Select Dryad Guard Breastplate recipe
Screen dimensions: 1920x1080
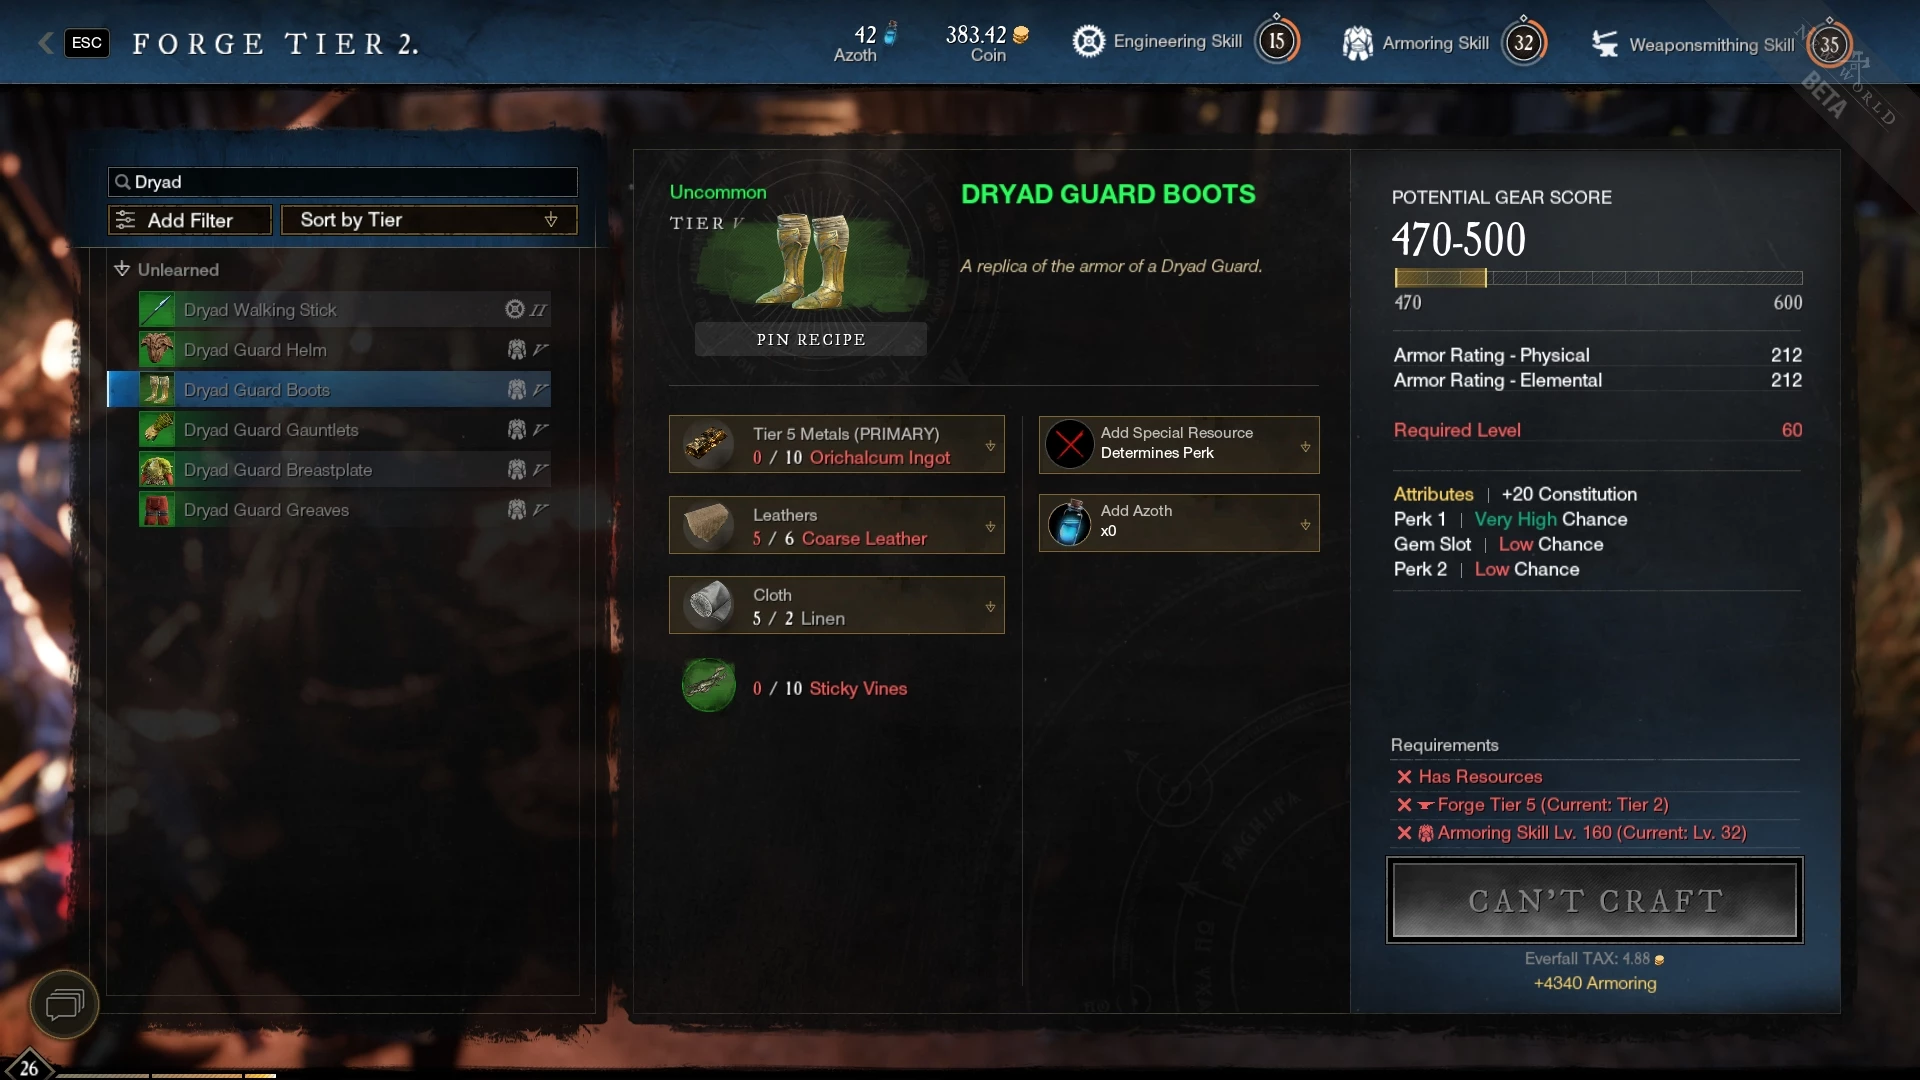point(344,470)
